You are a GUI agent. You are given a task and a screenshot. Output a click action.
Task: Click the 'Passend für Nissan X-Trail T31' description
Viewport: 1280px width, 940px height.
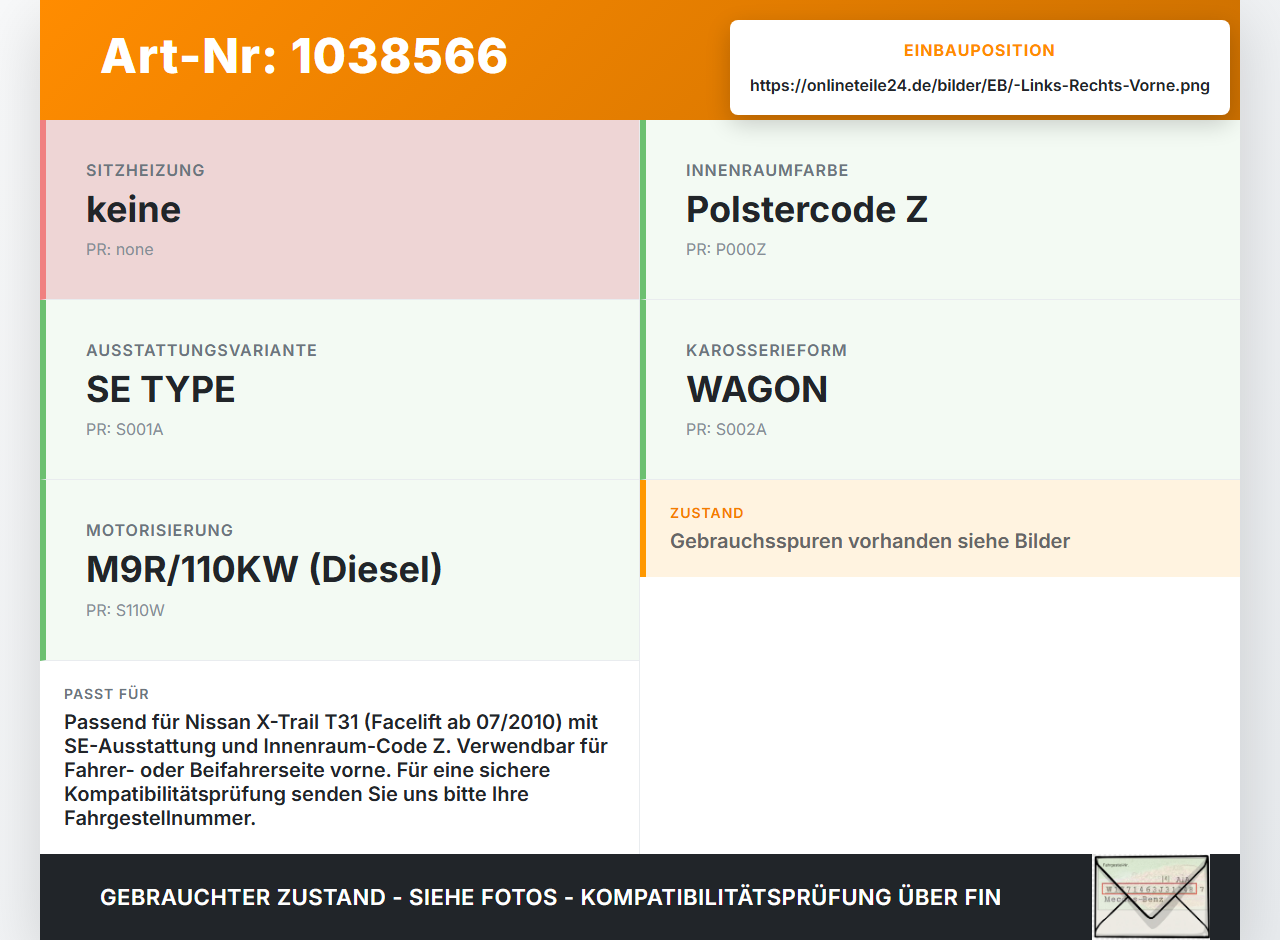(x=336, y=770)
